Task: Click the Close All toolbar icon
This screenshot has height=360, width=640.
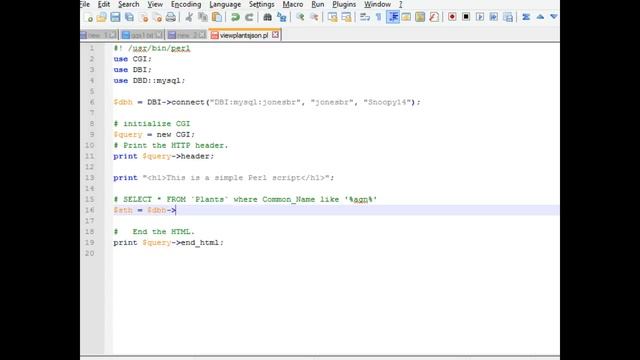Action: click(157, 17)
